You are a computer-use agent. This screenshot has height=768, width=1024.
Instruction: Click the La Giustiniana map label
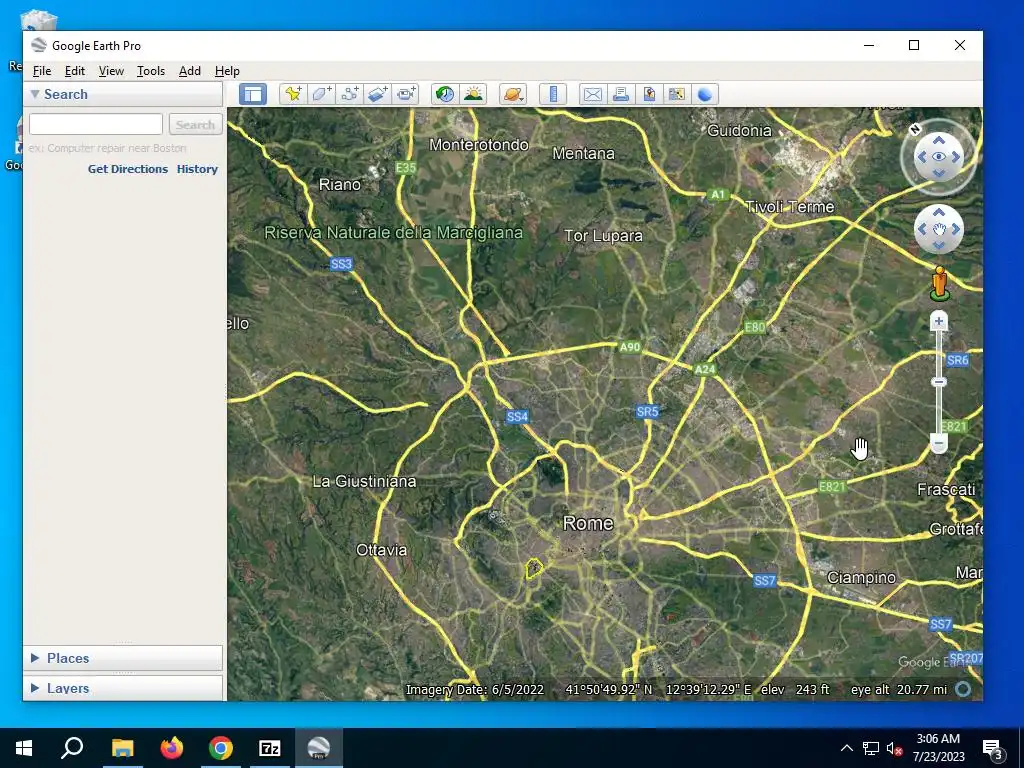click(364, 481)
